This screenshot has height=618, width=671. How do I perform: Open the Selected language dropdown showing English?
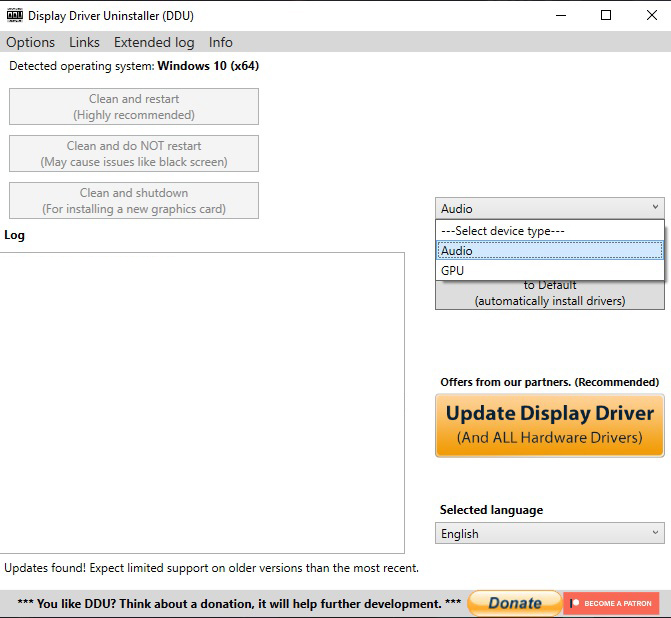(550, 533)
